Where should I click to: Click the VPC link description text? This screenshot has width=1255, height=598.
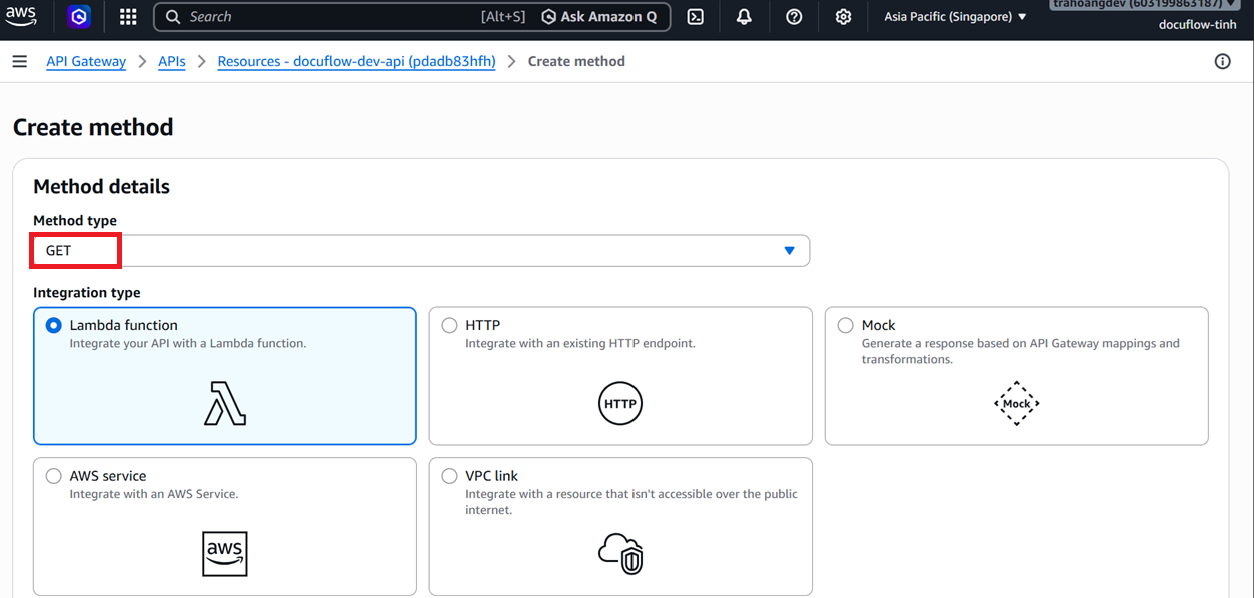pos(632,502)
